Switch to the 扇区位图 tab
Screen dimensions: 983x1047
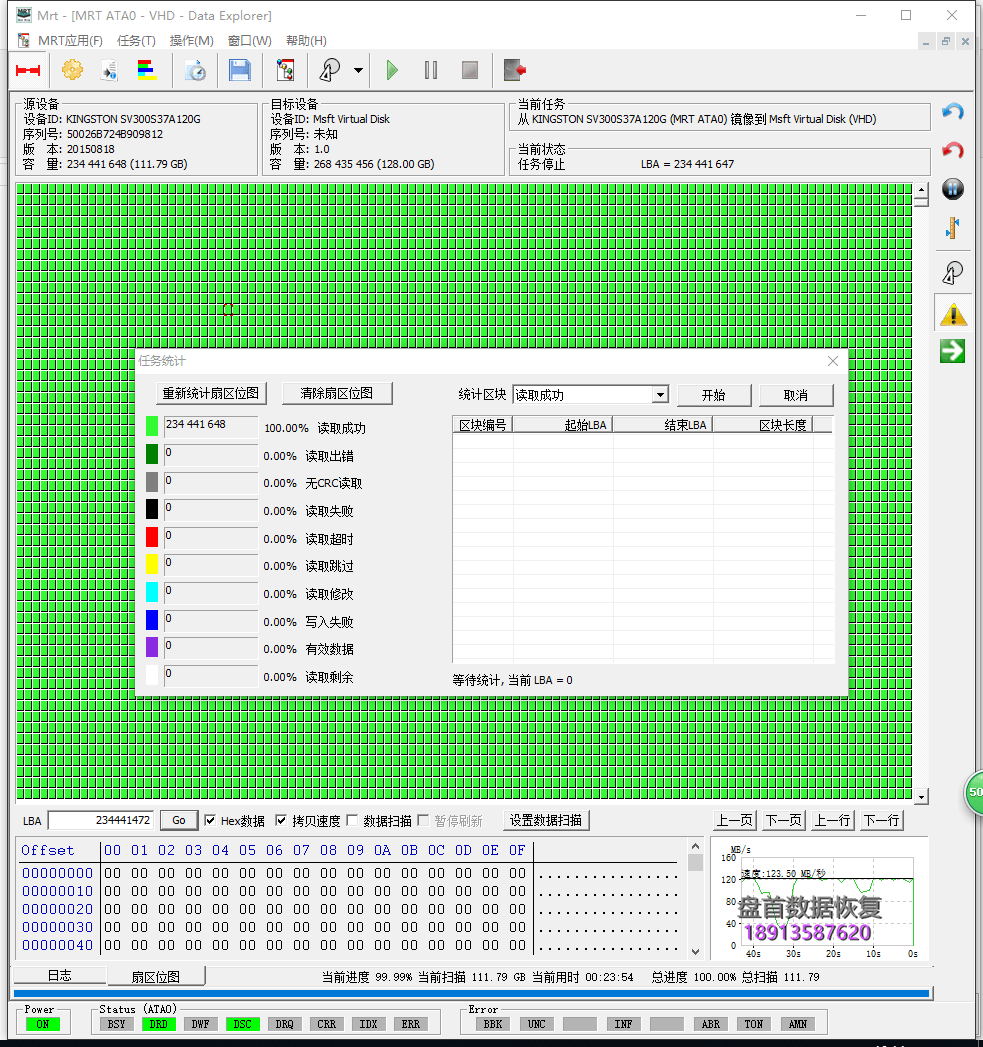coord(156,976)
